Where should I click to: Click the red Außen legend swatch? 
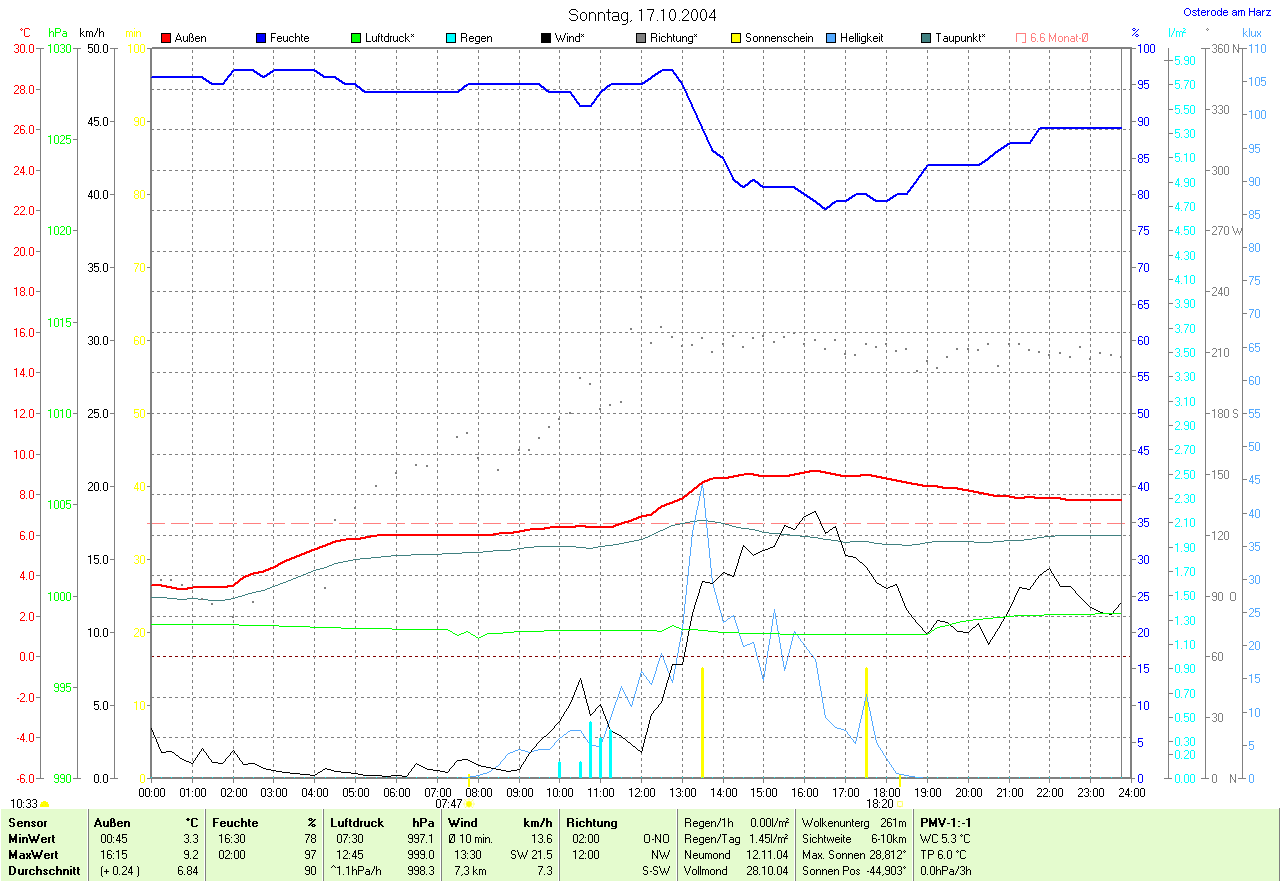[166, 38]
